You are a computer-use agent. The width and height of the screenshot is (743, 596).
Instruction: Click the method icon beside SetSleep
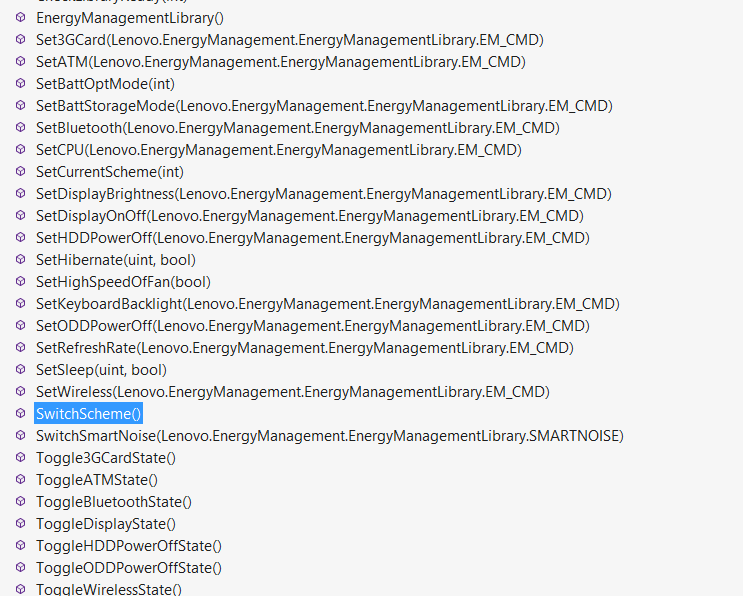click(x=20, y=370)
